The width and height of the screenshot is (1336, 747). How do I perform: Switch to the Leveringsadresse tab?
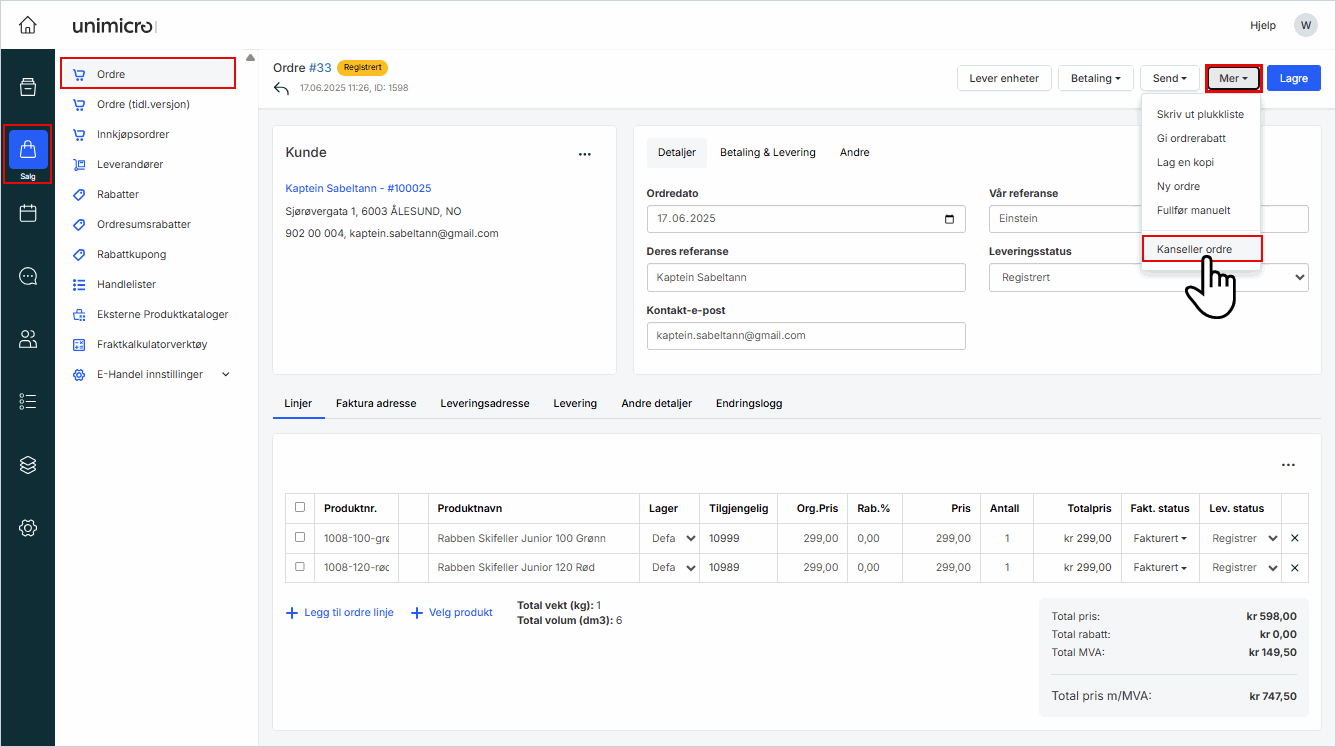pyautogui.click(x=484, y=403)
